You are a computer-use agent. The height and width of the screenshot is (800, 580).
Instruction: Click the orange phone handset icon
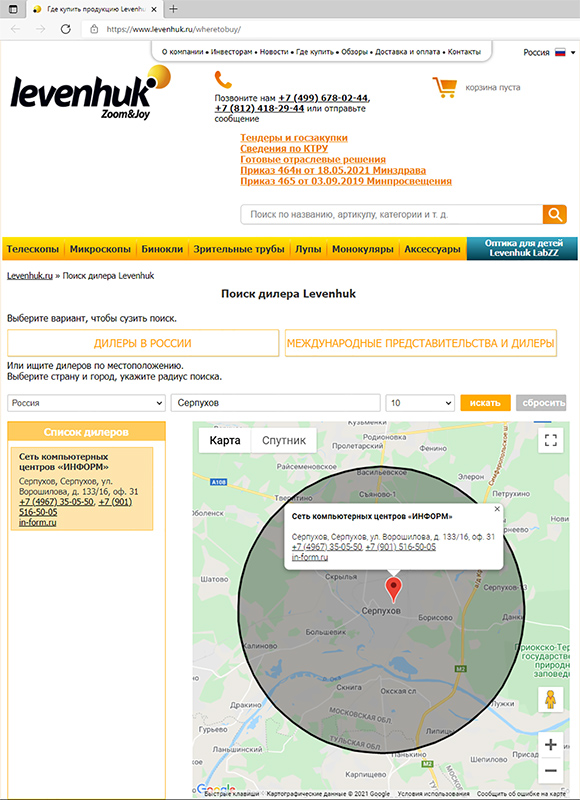(x=223, y=80)
